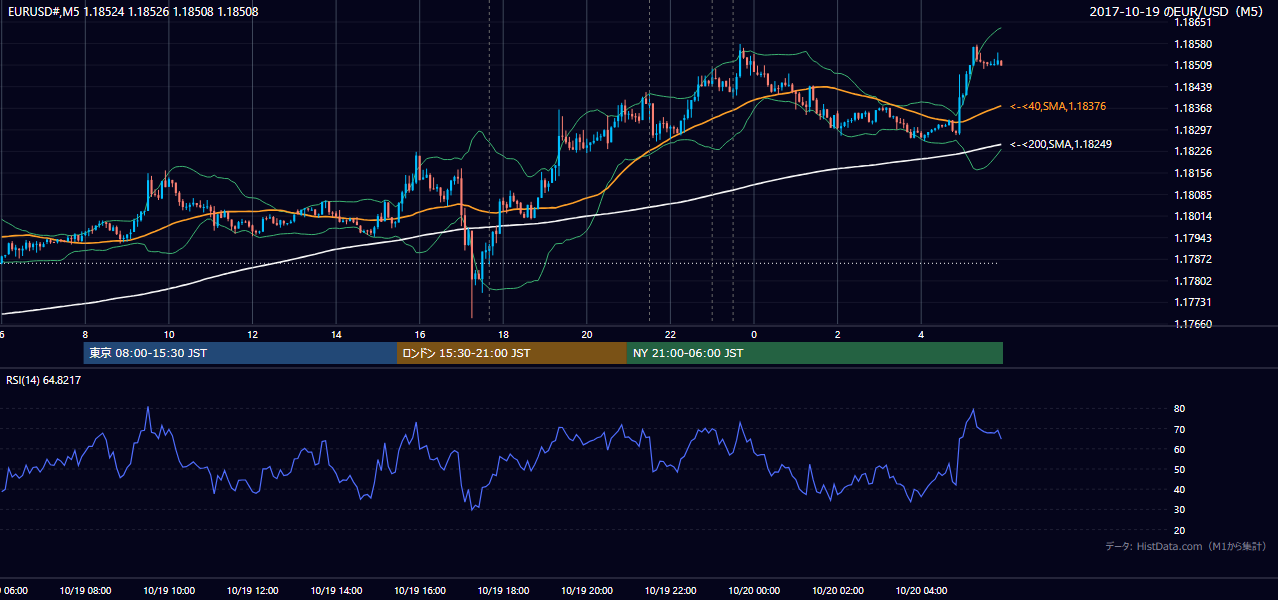Click the EURUSD#,M5 price header text

point(132,12)
